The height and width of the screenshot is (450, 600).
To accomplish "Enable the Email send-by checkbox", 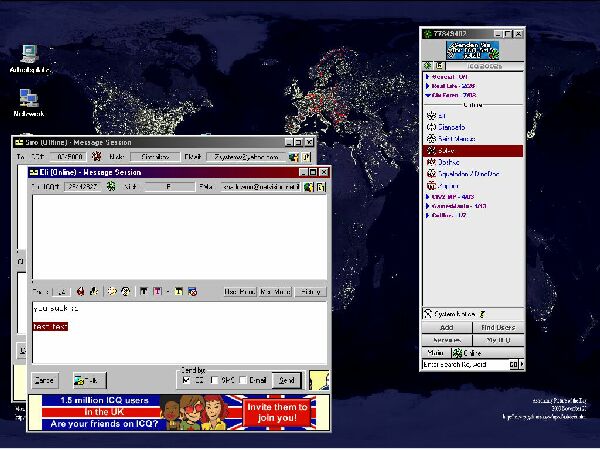I will (x=243, y=380).
